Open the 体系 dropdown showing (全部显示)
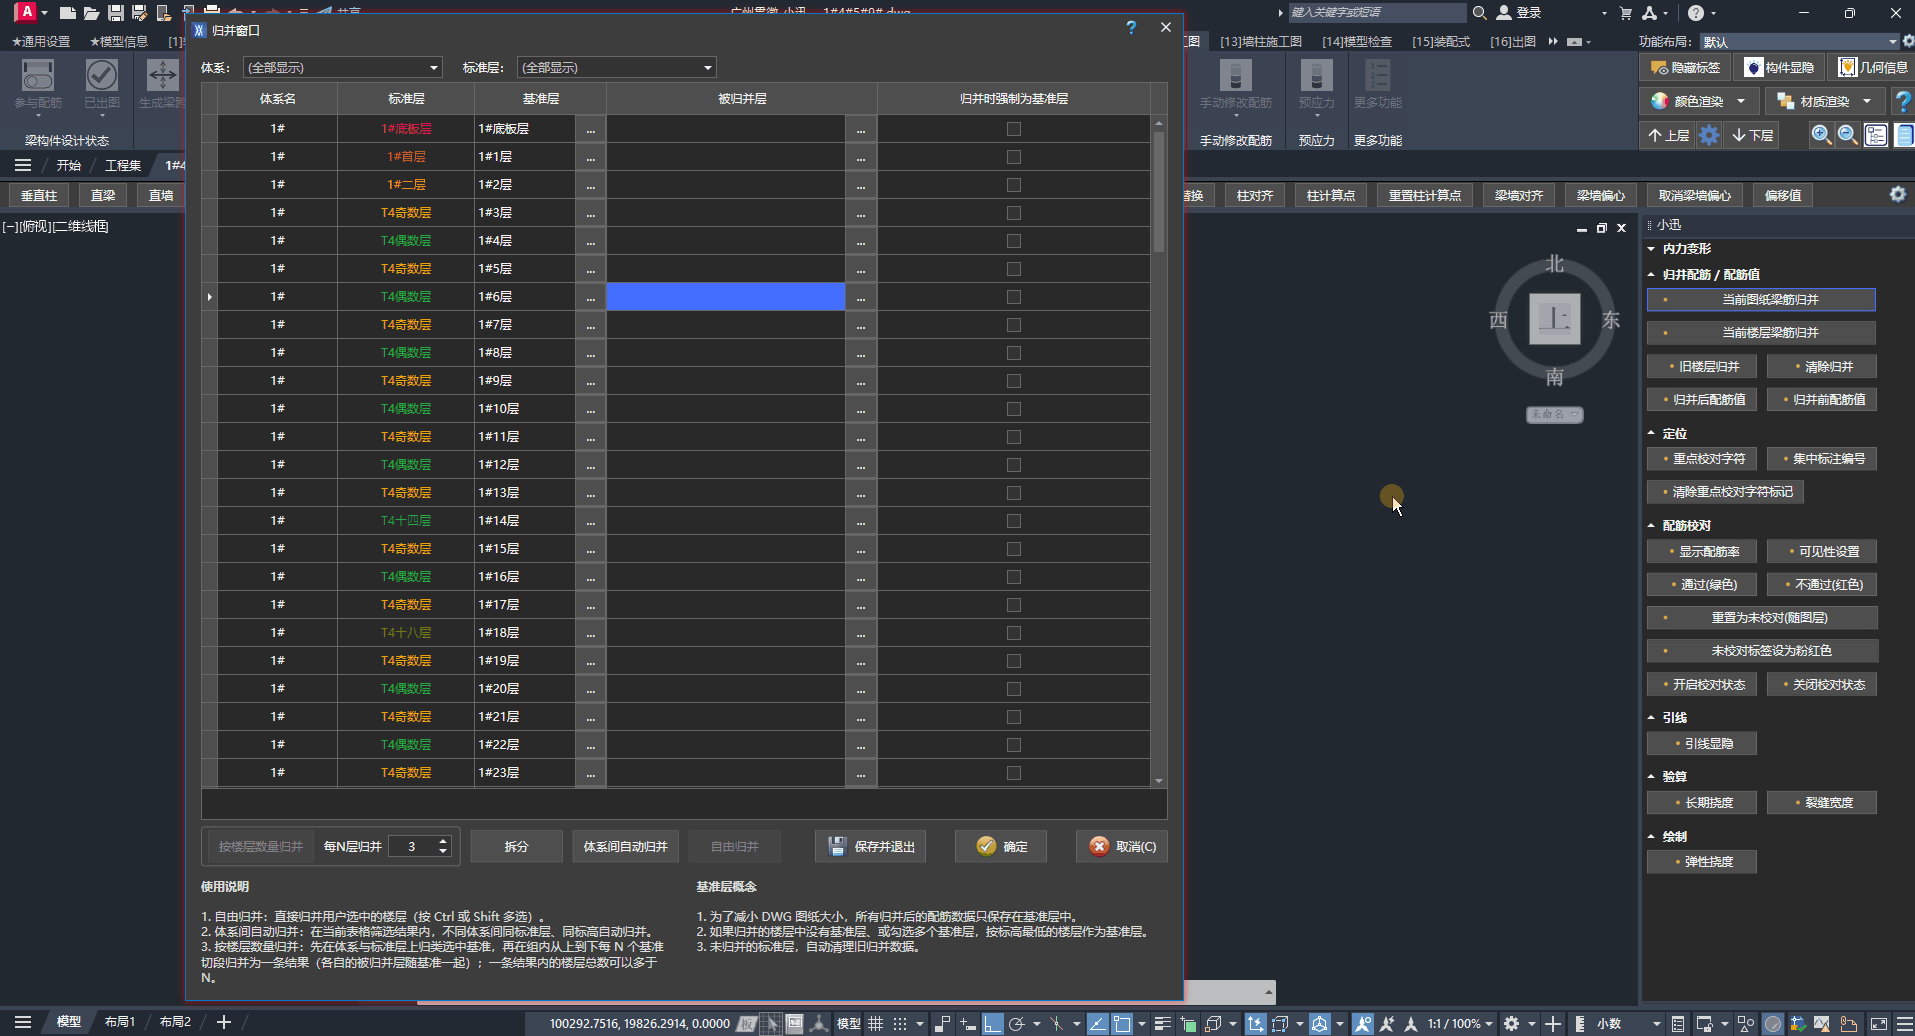The height and width of the screenshot is (1036, 1915). click(343, 67)
